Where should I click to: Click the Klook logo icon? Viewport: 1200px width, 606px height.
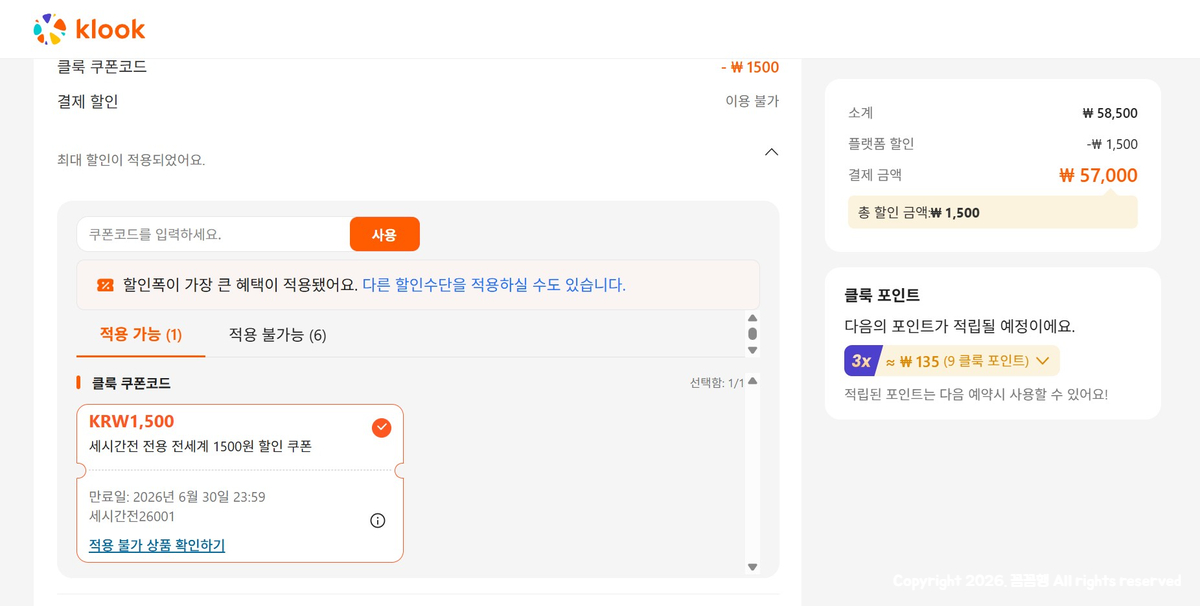pyautogui.click(x=50, y=29)
